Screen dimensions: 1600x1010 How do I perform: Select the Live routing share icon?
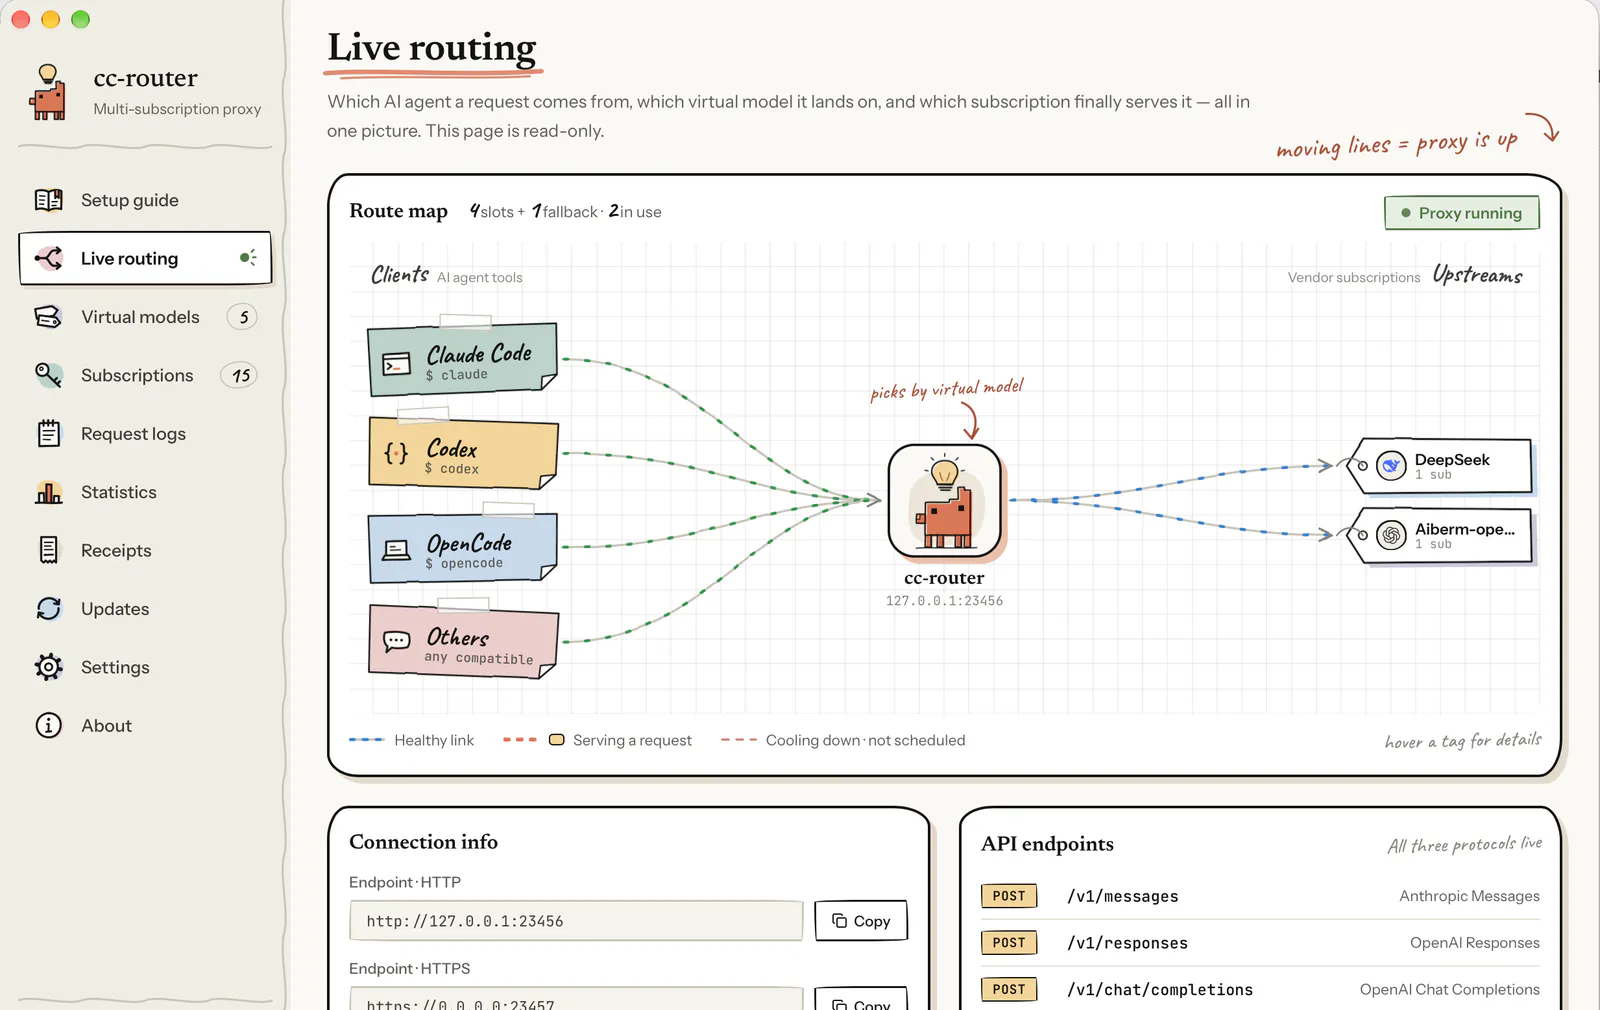pos(48,258)
